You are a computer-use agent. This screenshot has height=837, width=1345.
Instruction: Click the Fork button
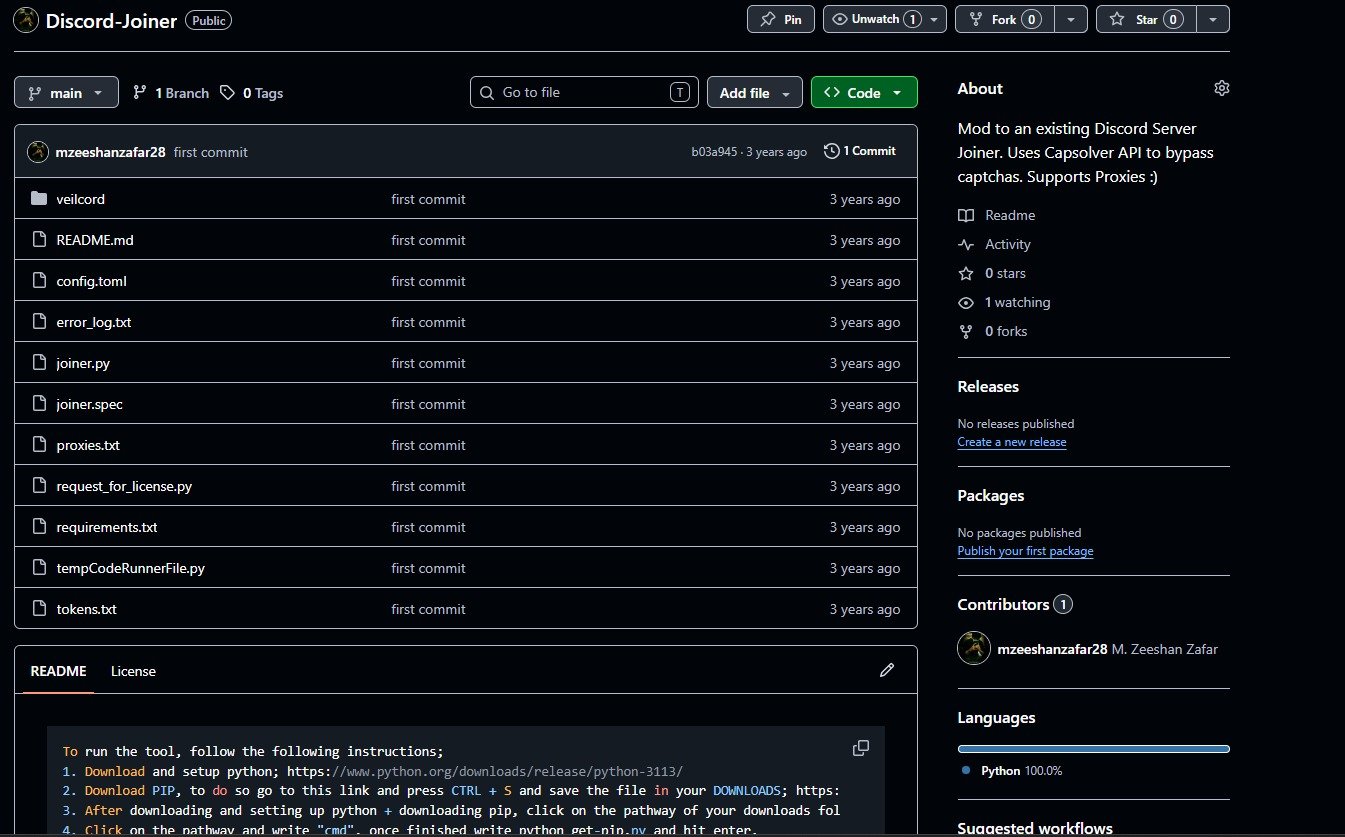[x=1004, y=19]
